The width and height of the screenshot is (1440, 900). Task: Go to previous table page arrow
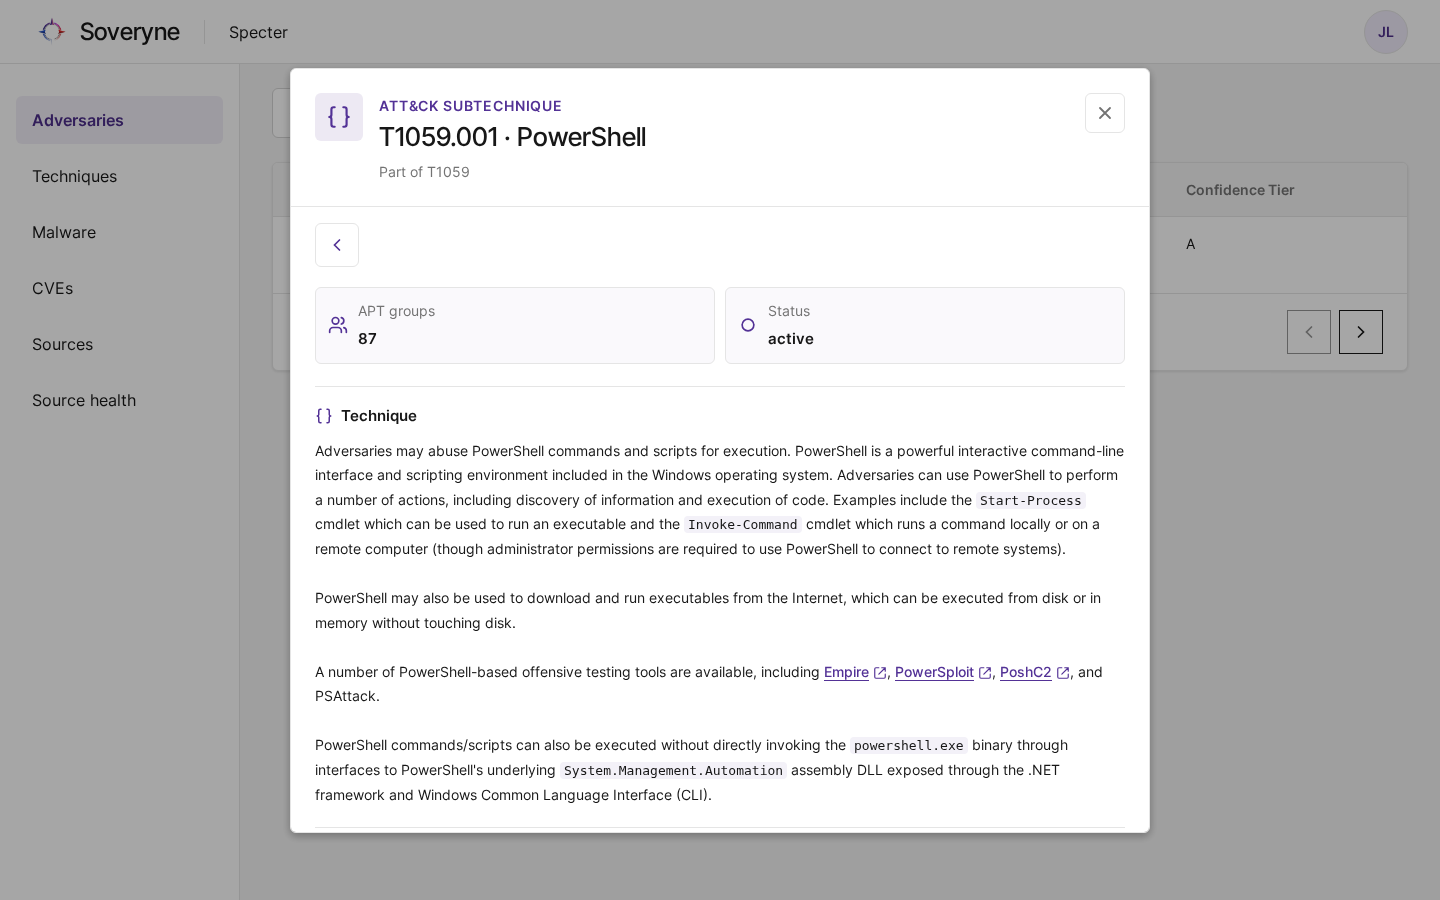pyautogui.click(x=1309, y=332)
